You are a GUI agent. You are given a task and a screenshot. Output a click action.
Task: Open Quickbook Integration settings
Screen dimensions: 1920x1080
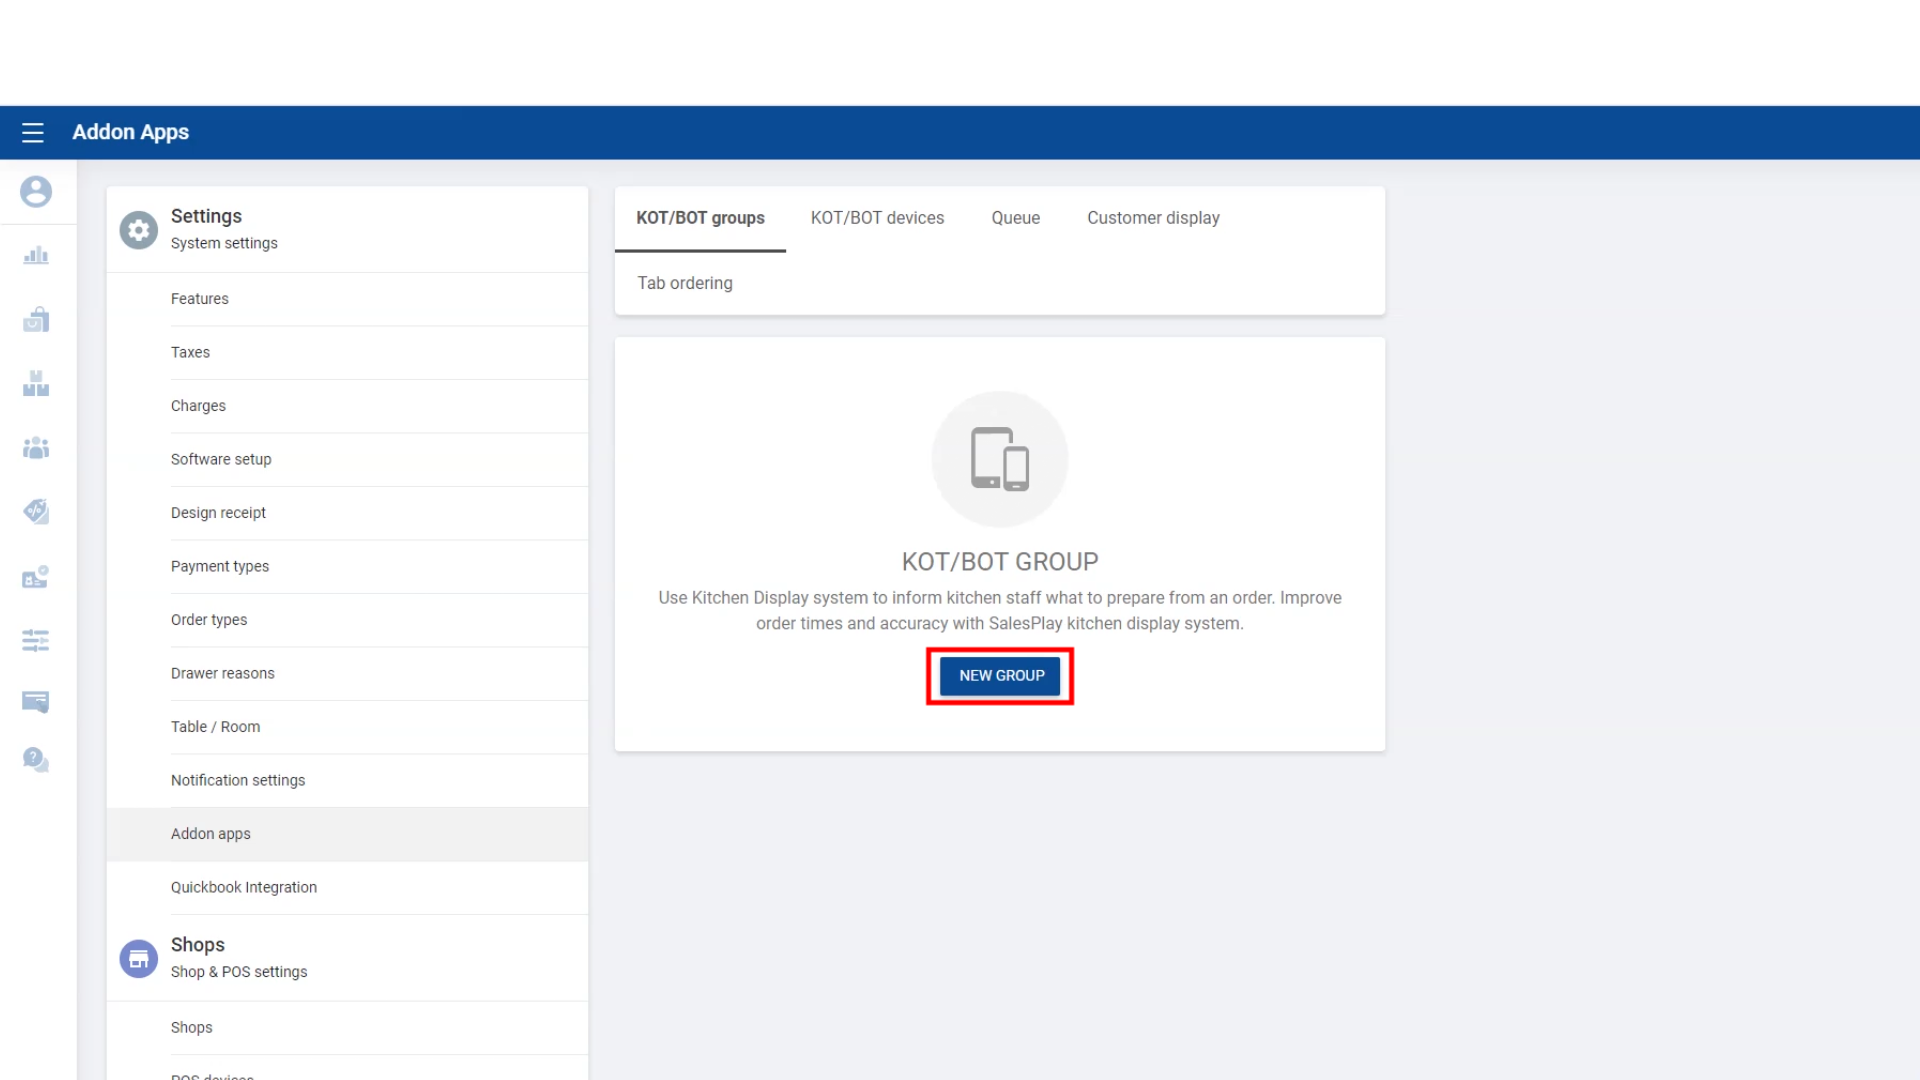[243, 887]
